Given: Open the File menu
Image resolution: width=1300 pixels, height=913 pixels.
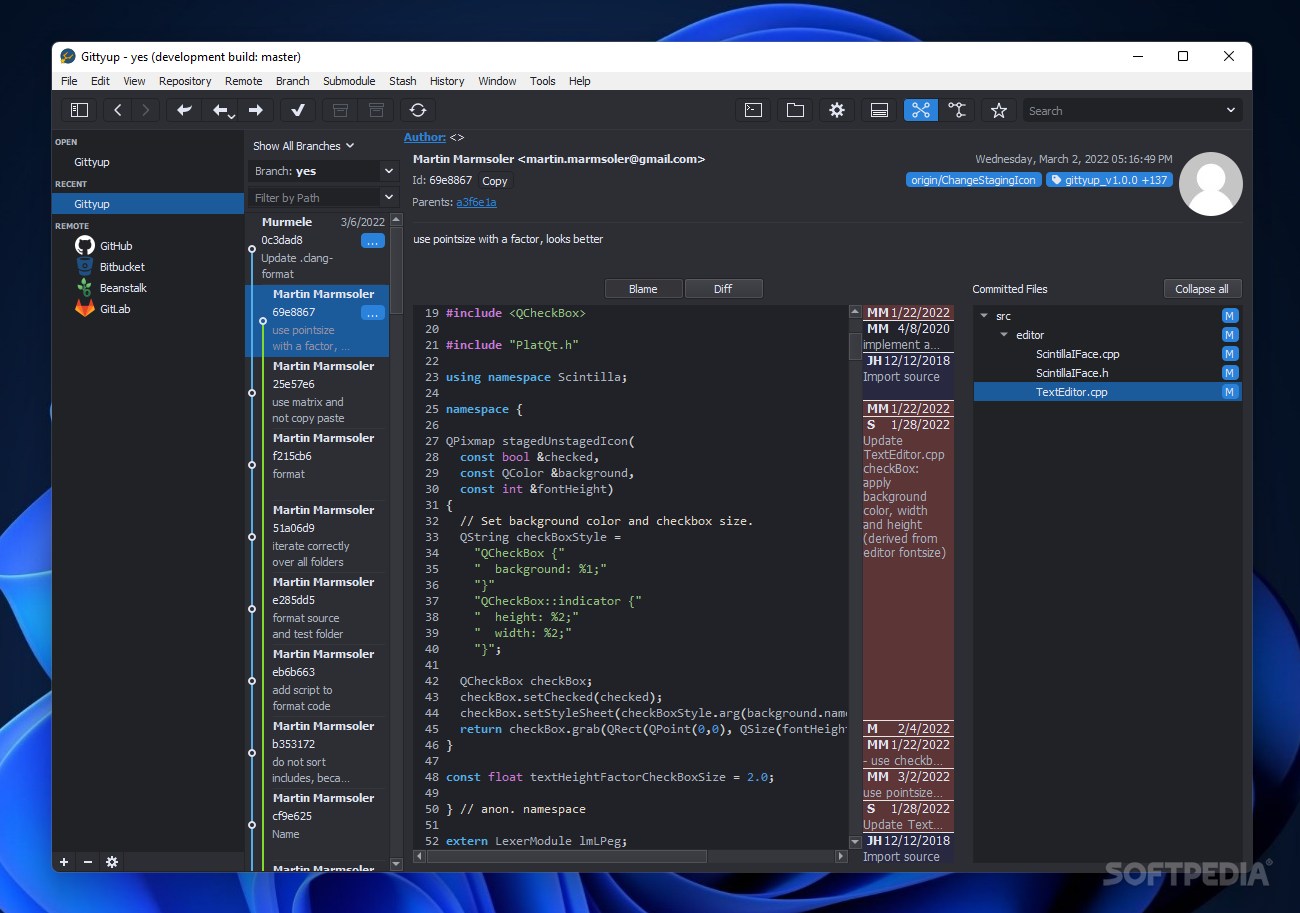Looking at the screenshot, I should [x=69, y=81].
